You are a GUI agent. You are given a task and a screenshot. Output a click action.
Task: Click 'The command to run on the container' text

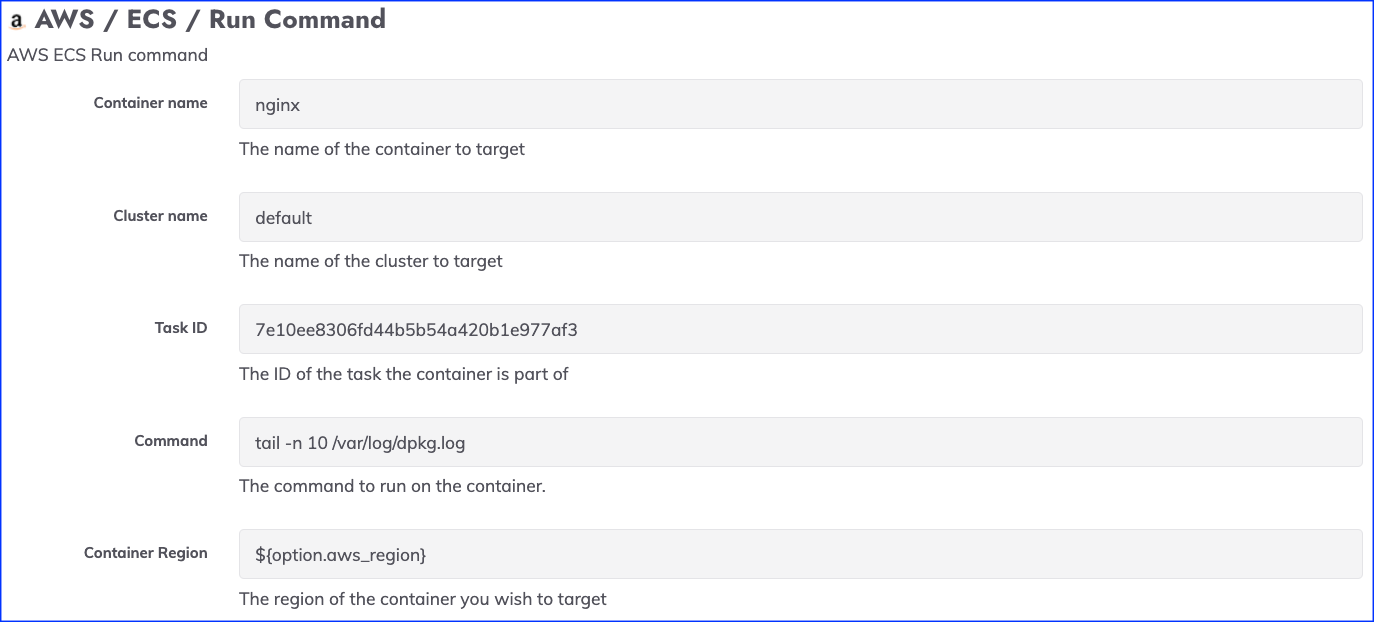pos(392,486)
